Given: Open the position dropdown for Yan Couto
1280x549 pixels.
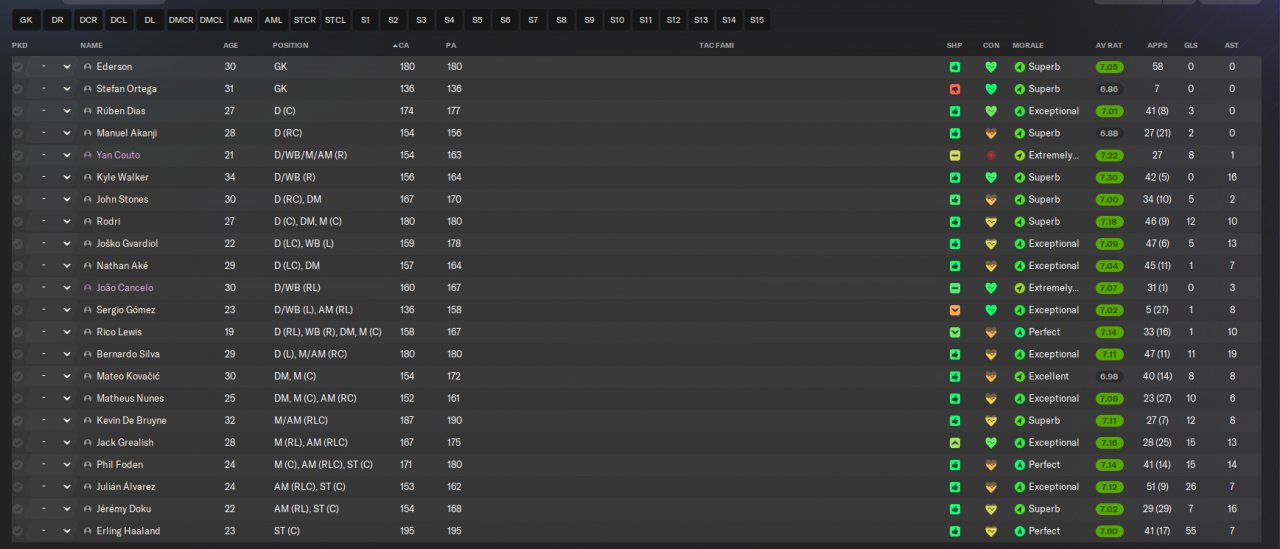Looking at the screenshot, I should 52,155.
